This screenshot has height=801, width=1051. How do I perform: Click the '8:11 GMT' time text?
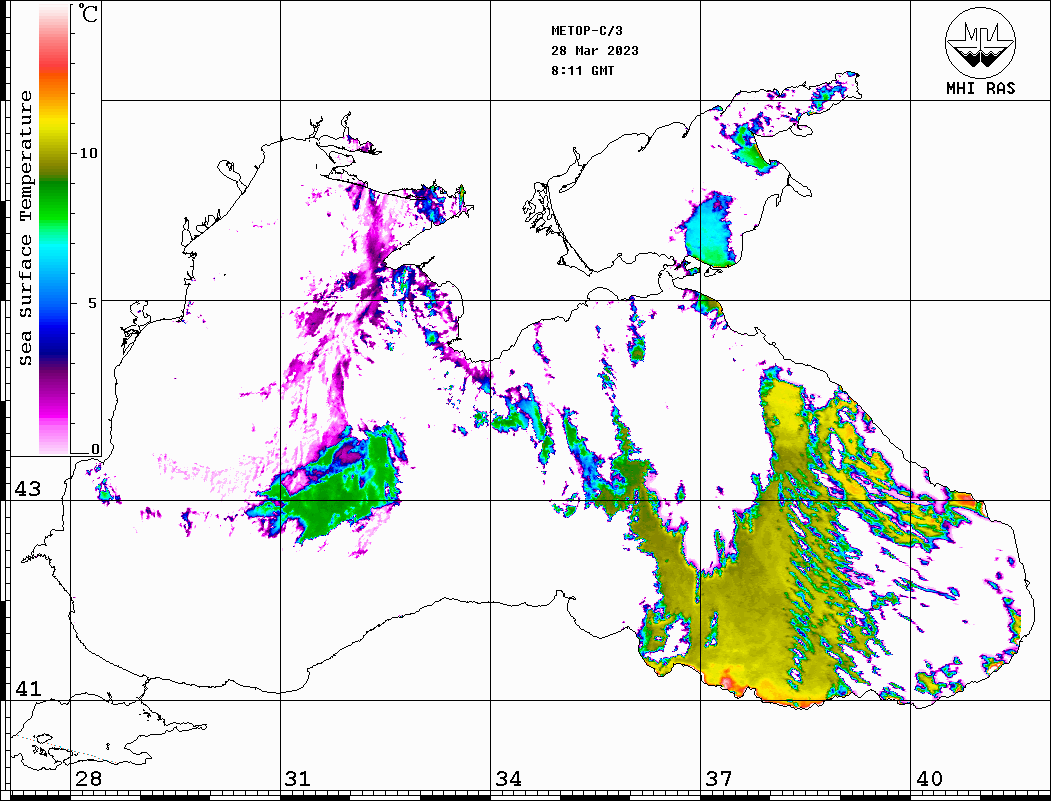tap(583, 71)
